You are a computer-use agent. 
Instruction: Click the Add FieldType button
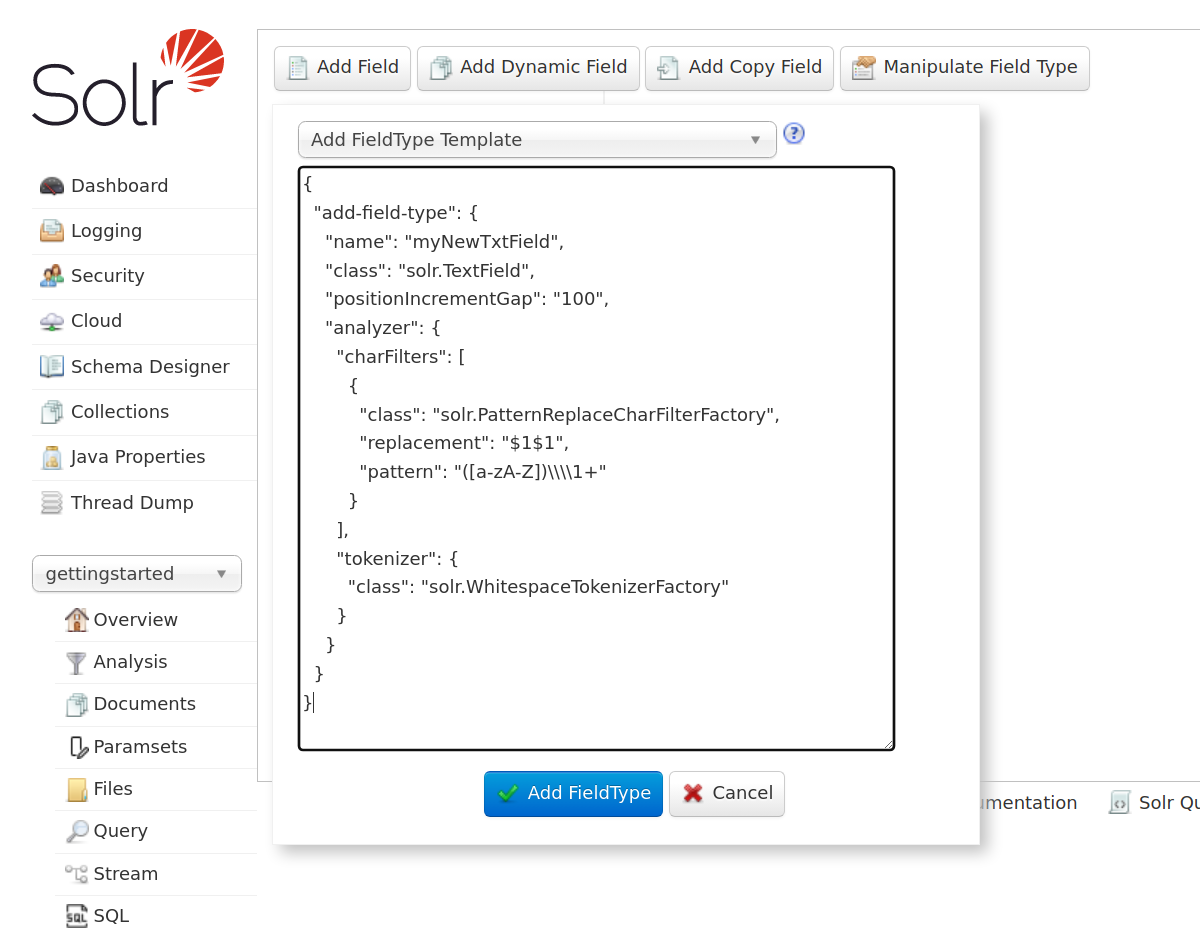point(573,793)
